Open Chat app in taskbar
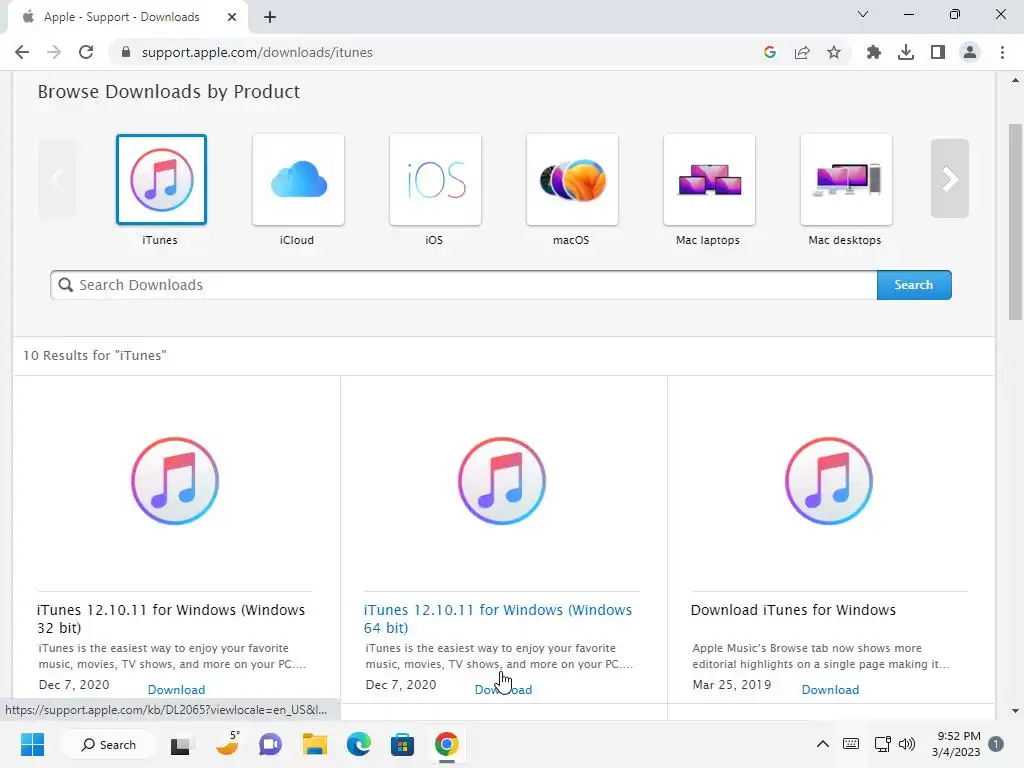1024x768 pixels. coord(270,744)
